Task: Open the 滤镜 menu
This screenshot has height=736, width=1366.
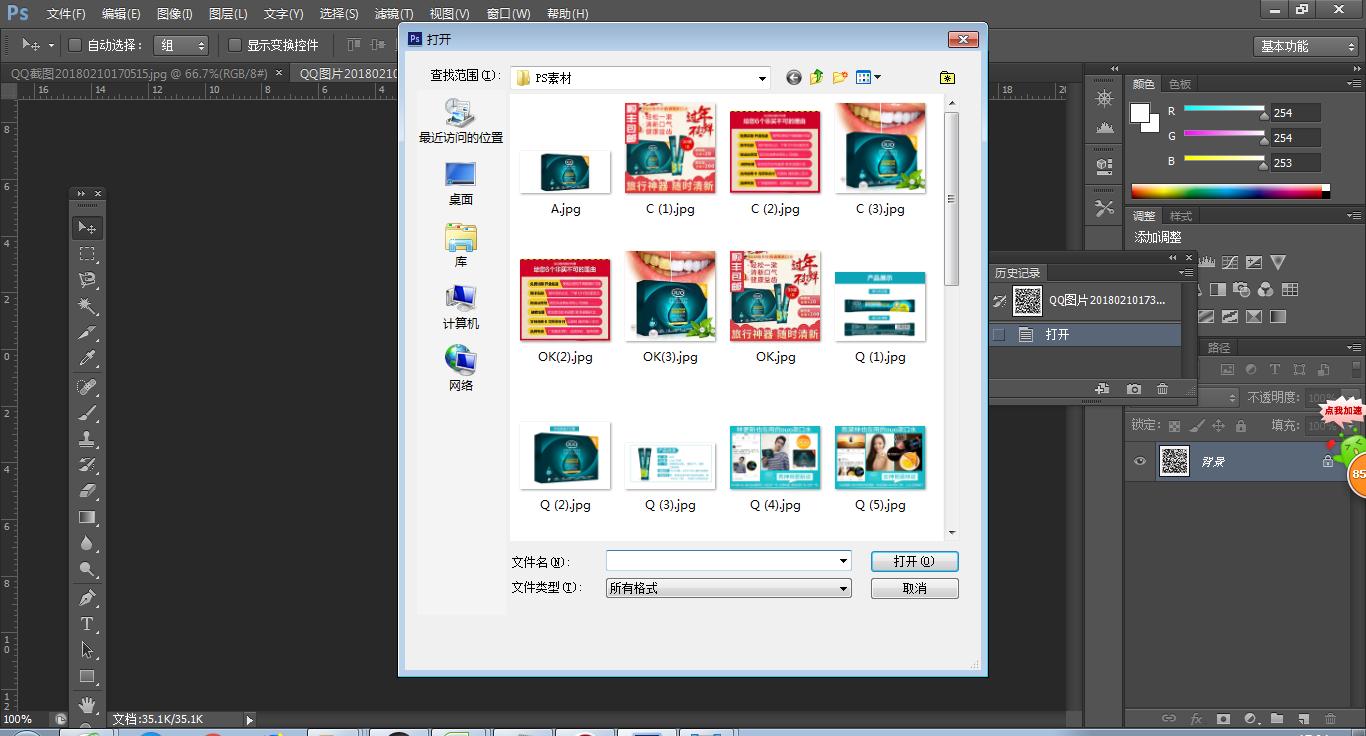Action: point(392,13)
